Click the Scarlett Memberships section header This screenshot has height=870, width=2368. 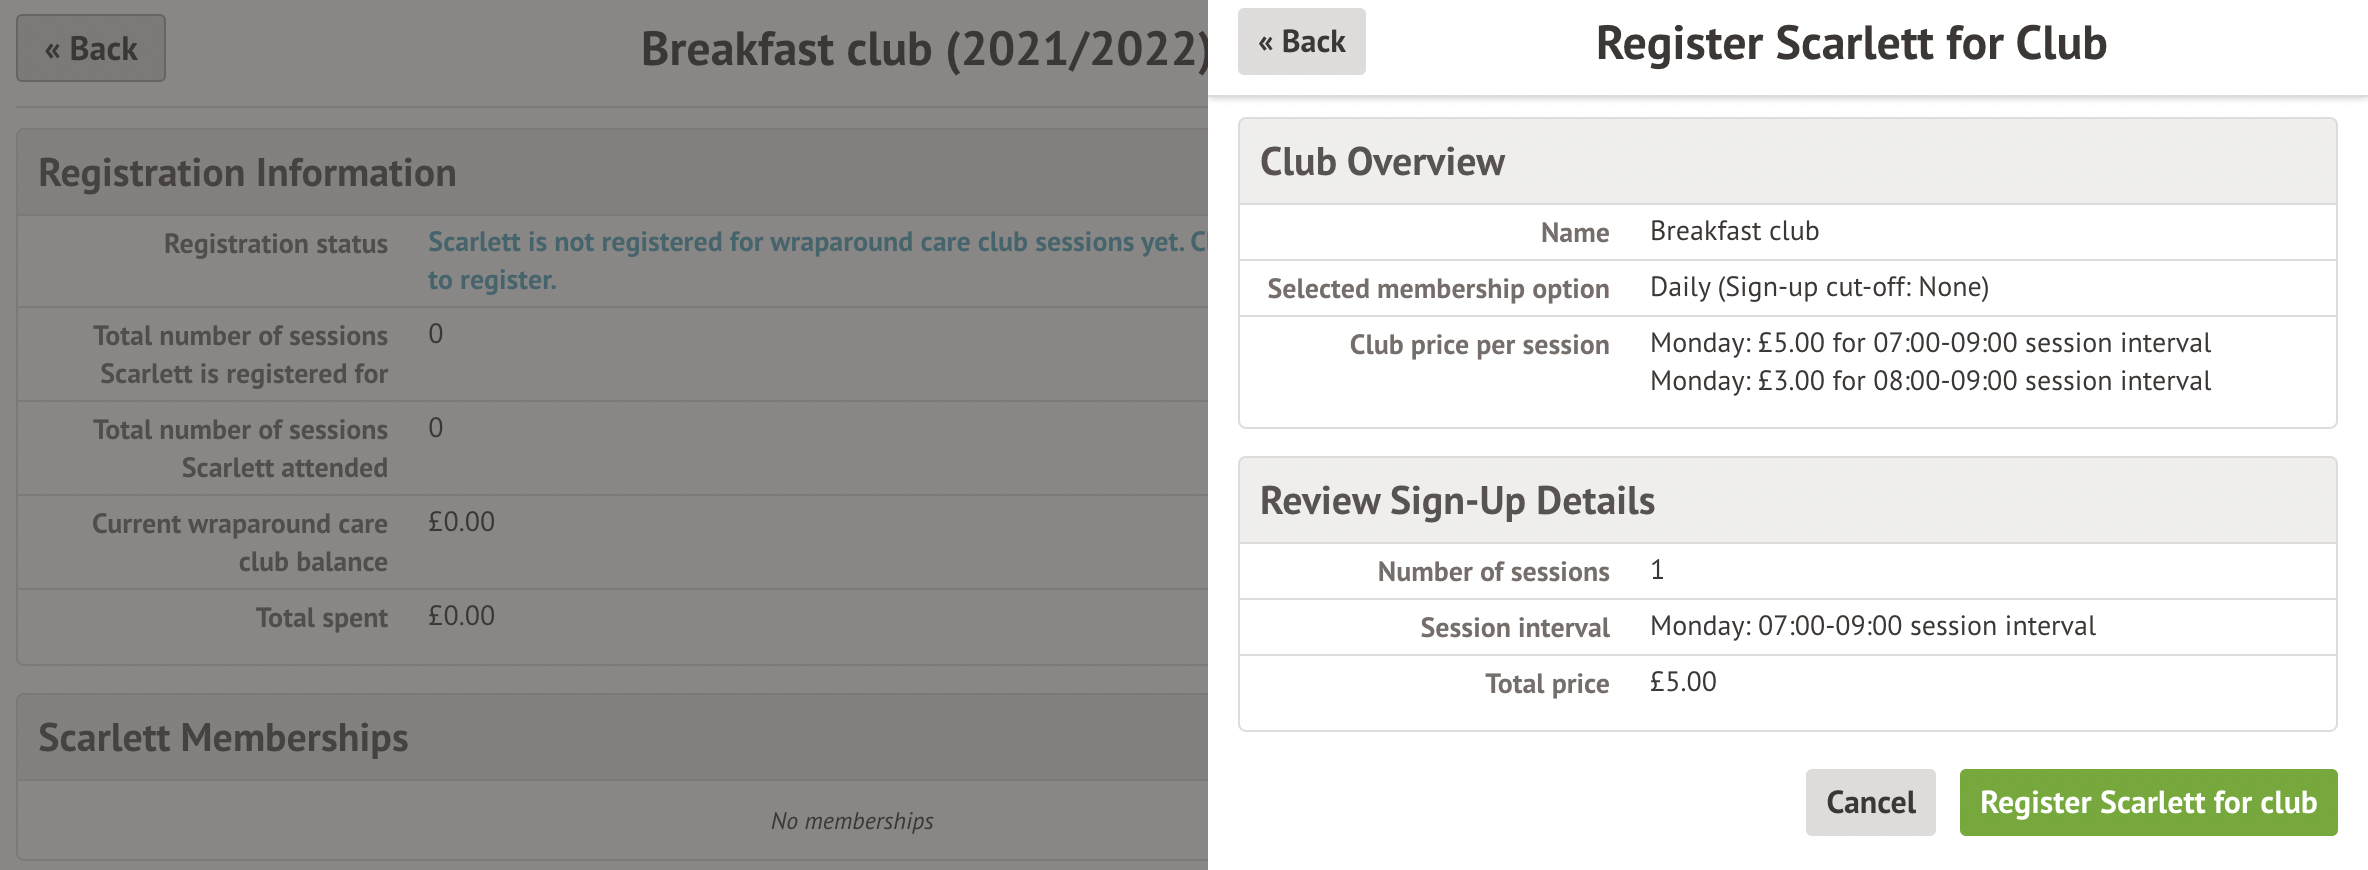223,738
